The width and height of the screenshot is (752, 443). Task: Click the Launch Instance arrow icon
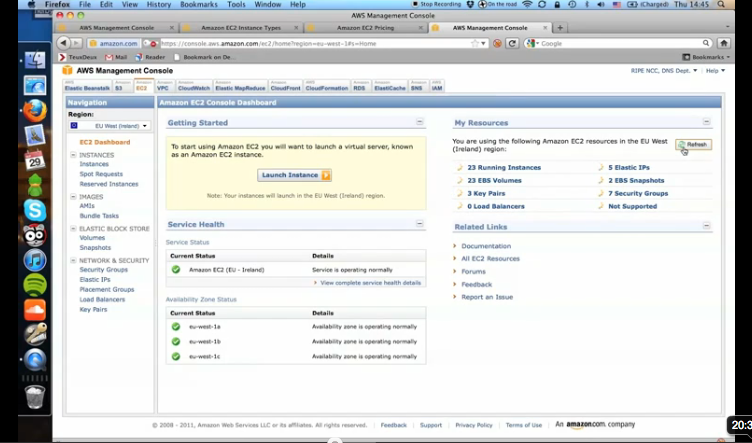pos(326,175)
